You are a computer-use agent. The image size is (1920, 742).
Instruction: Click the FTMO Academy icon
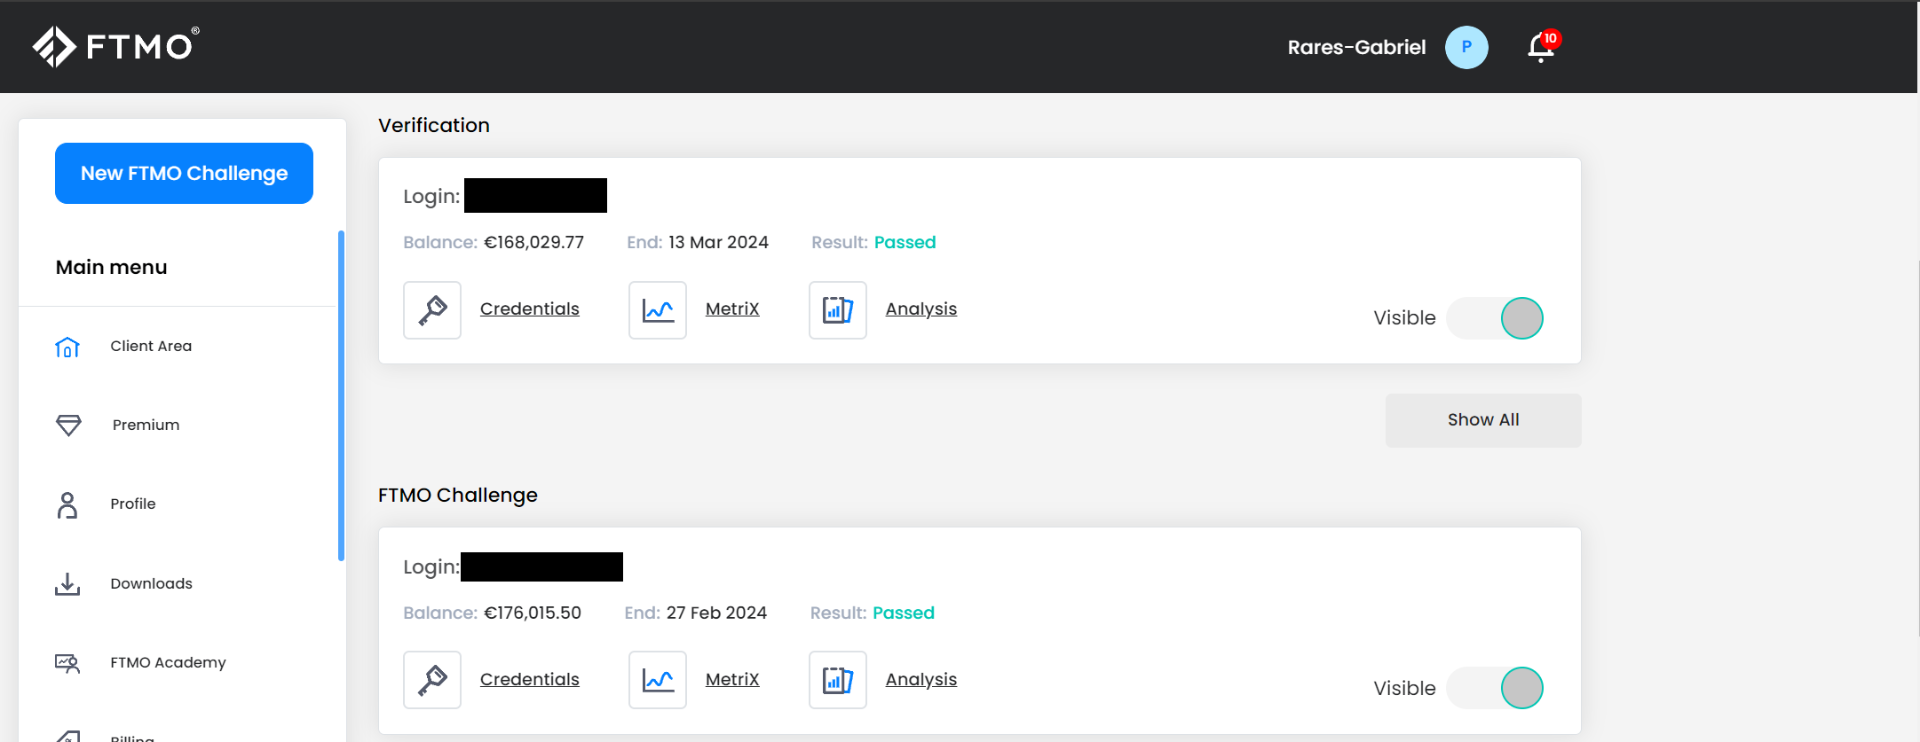(x=67, y=663)
